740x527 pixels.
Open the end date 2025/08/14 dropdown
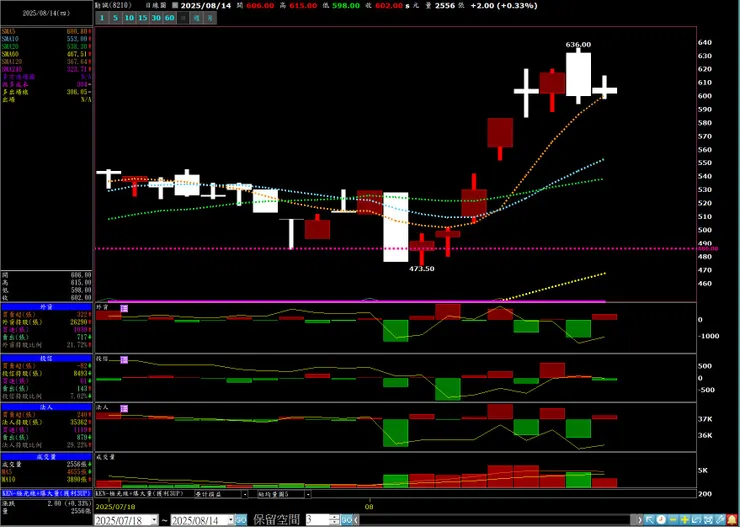[x=231, y=520]
